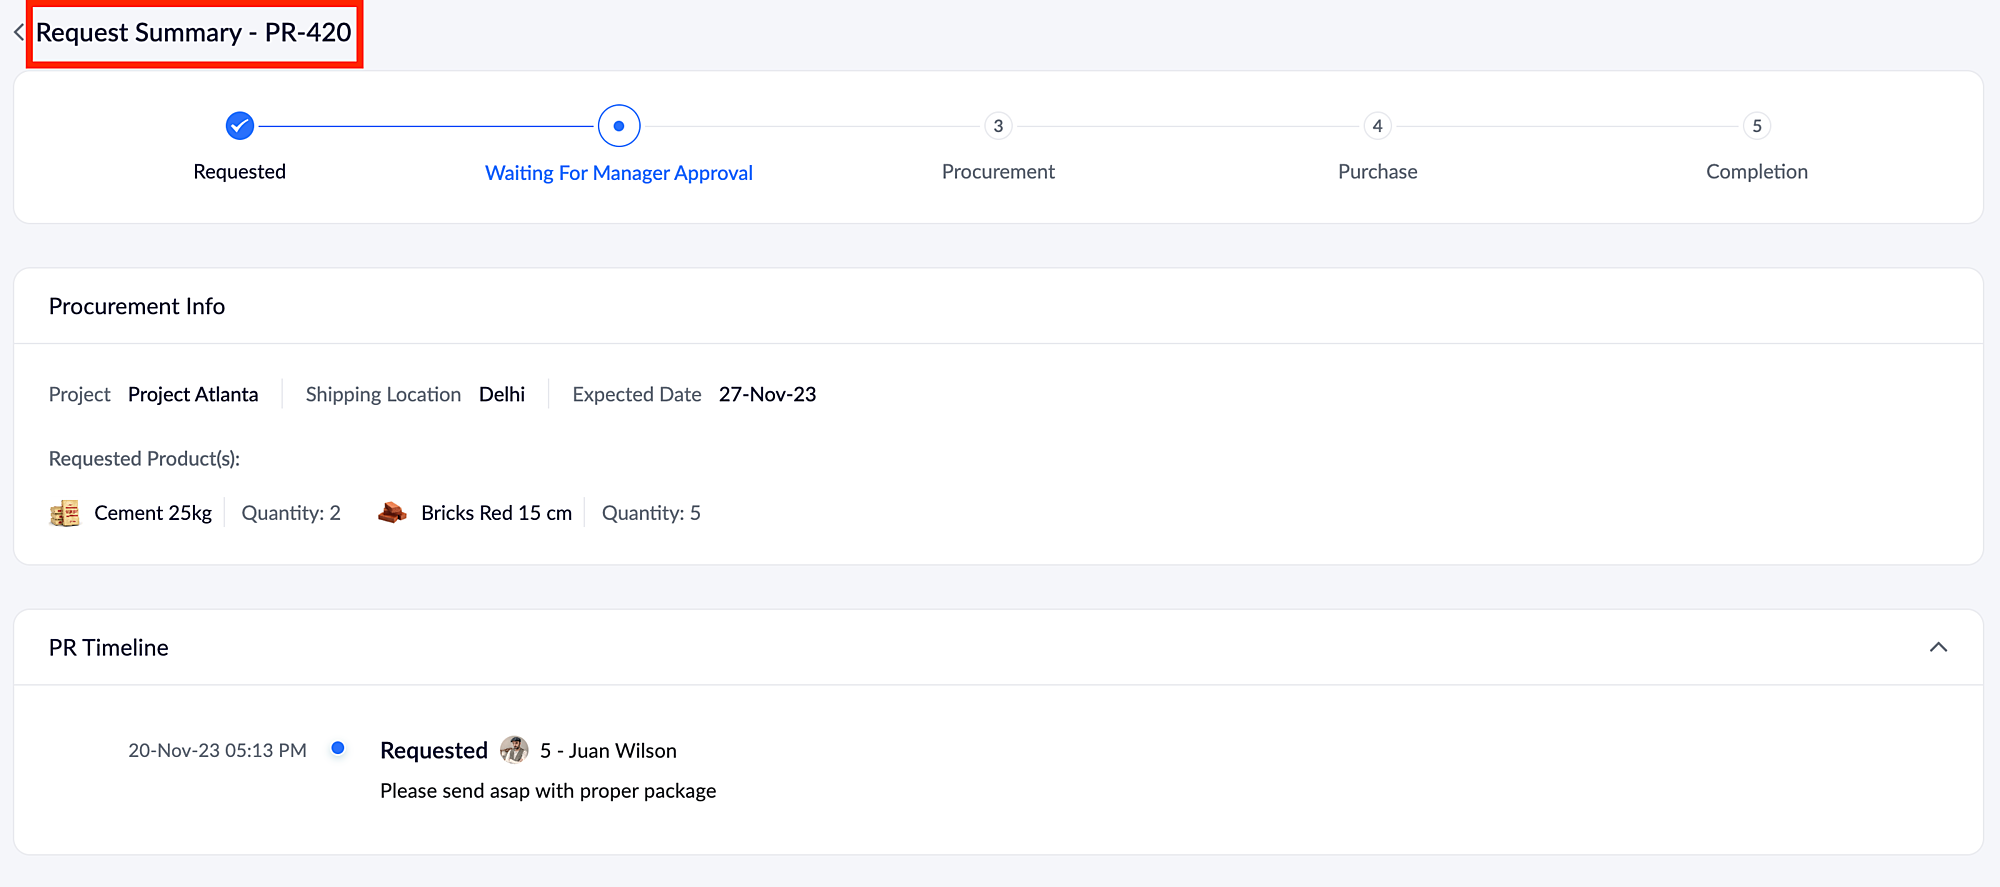
Task: Click the PR Timeline header
Action: click(x=109, y=648)
